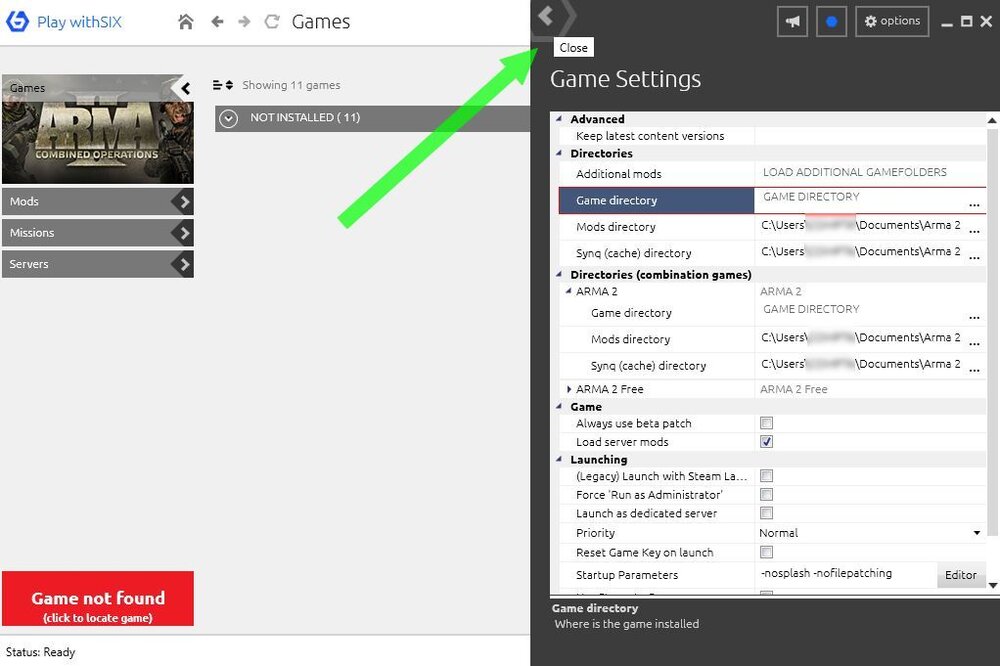Click the Additional mods gamefolders field
The image size is (1000, 666).
tap(870, 172)
